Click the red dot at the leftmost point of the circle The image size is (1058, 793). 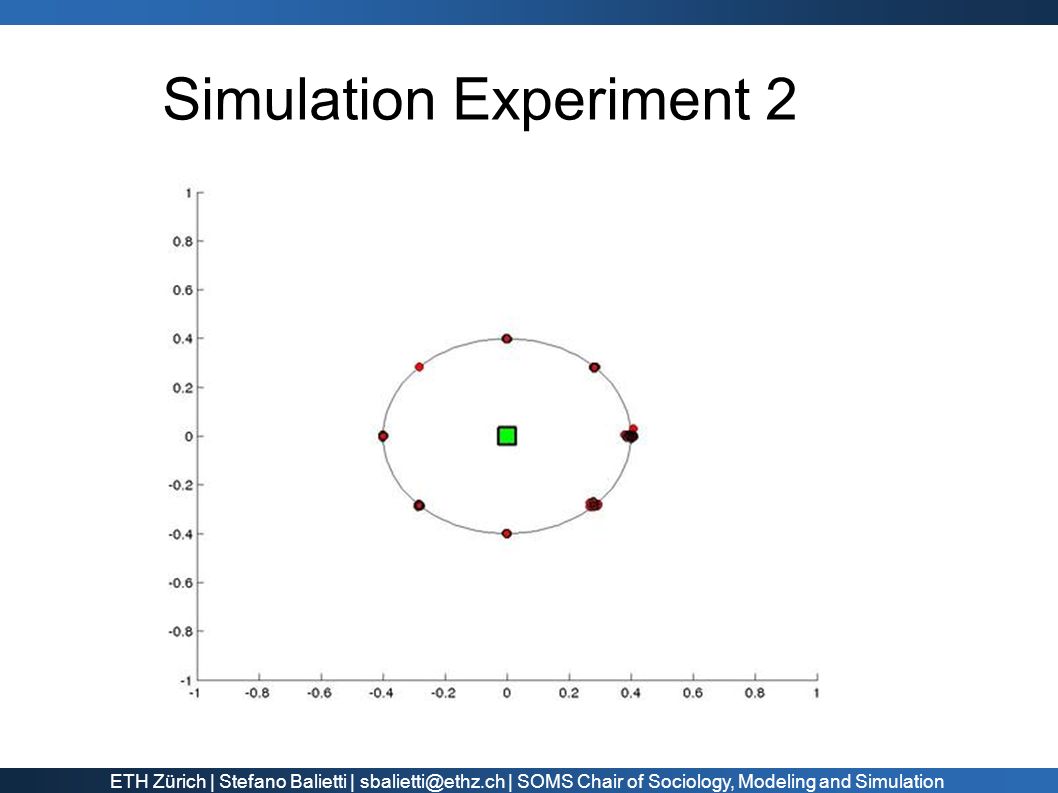click(x=383, y=436)
